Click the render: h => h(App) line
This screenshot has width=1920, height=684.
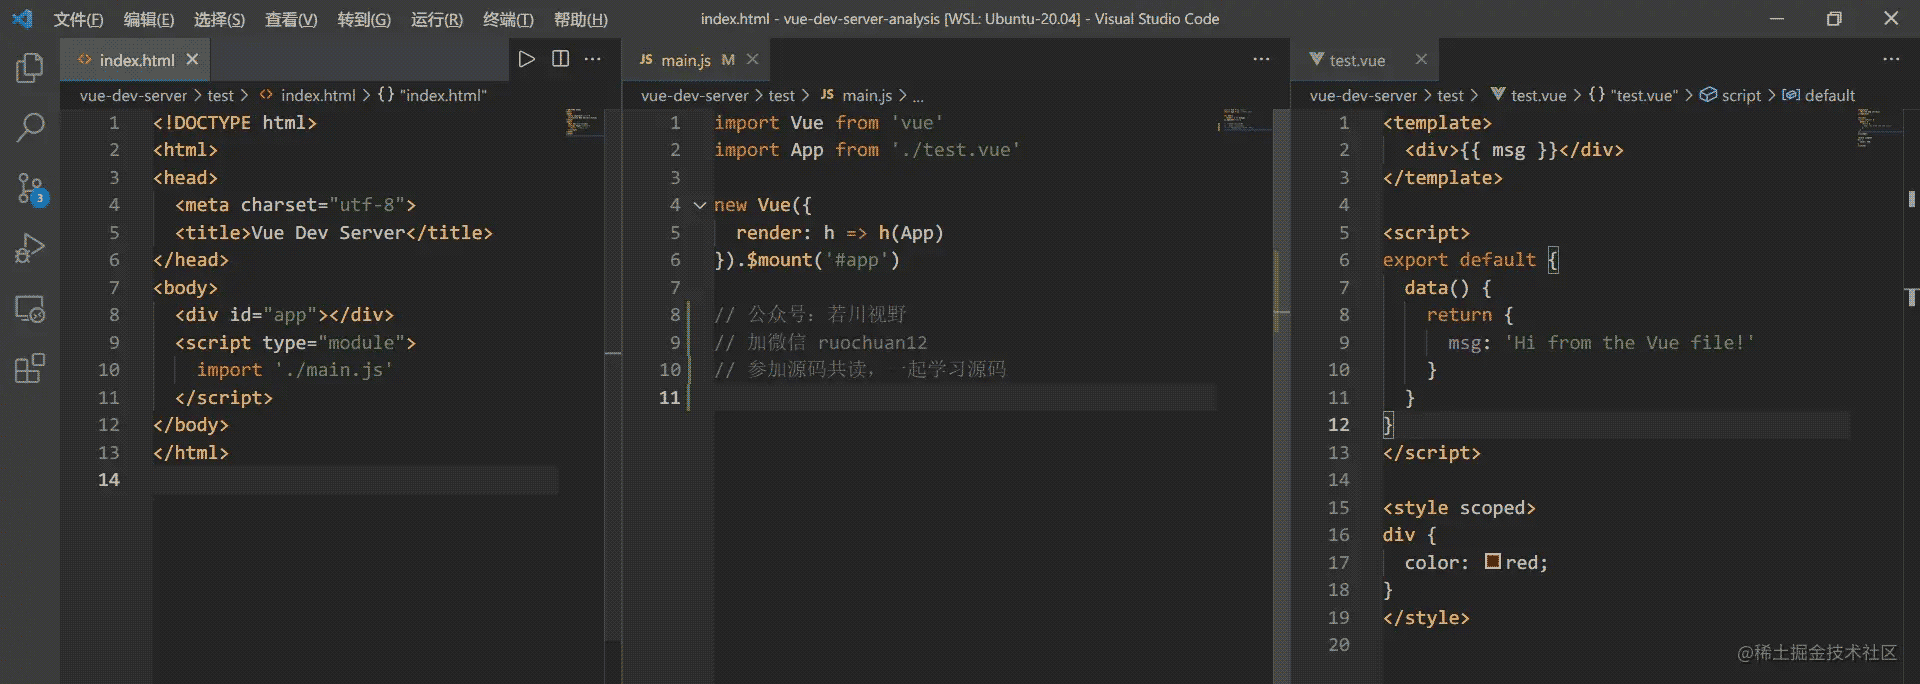click(x=840, y=233)
